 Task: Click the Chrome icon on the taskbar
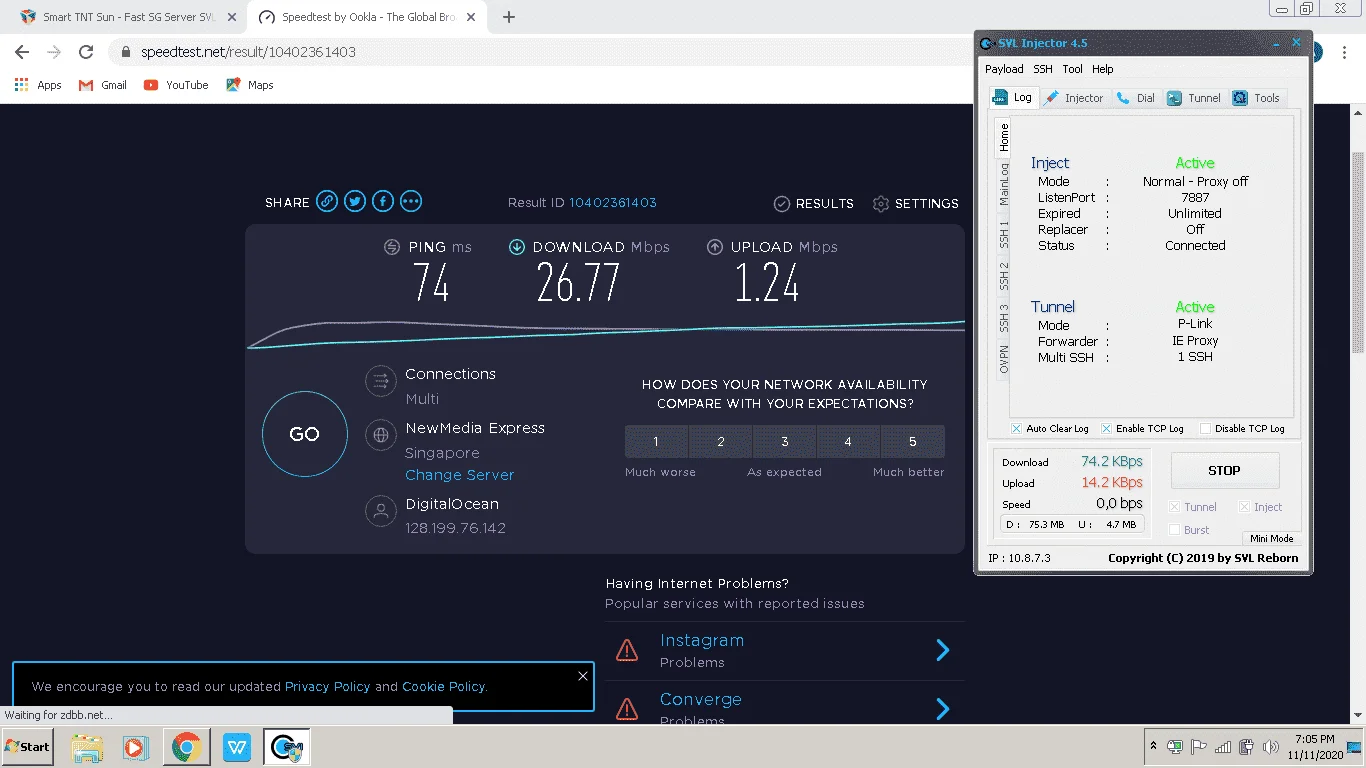[186, 747]
